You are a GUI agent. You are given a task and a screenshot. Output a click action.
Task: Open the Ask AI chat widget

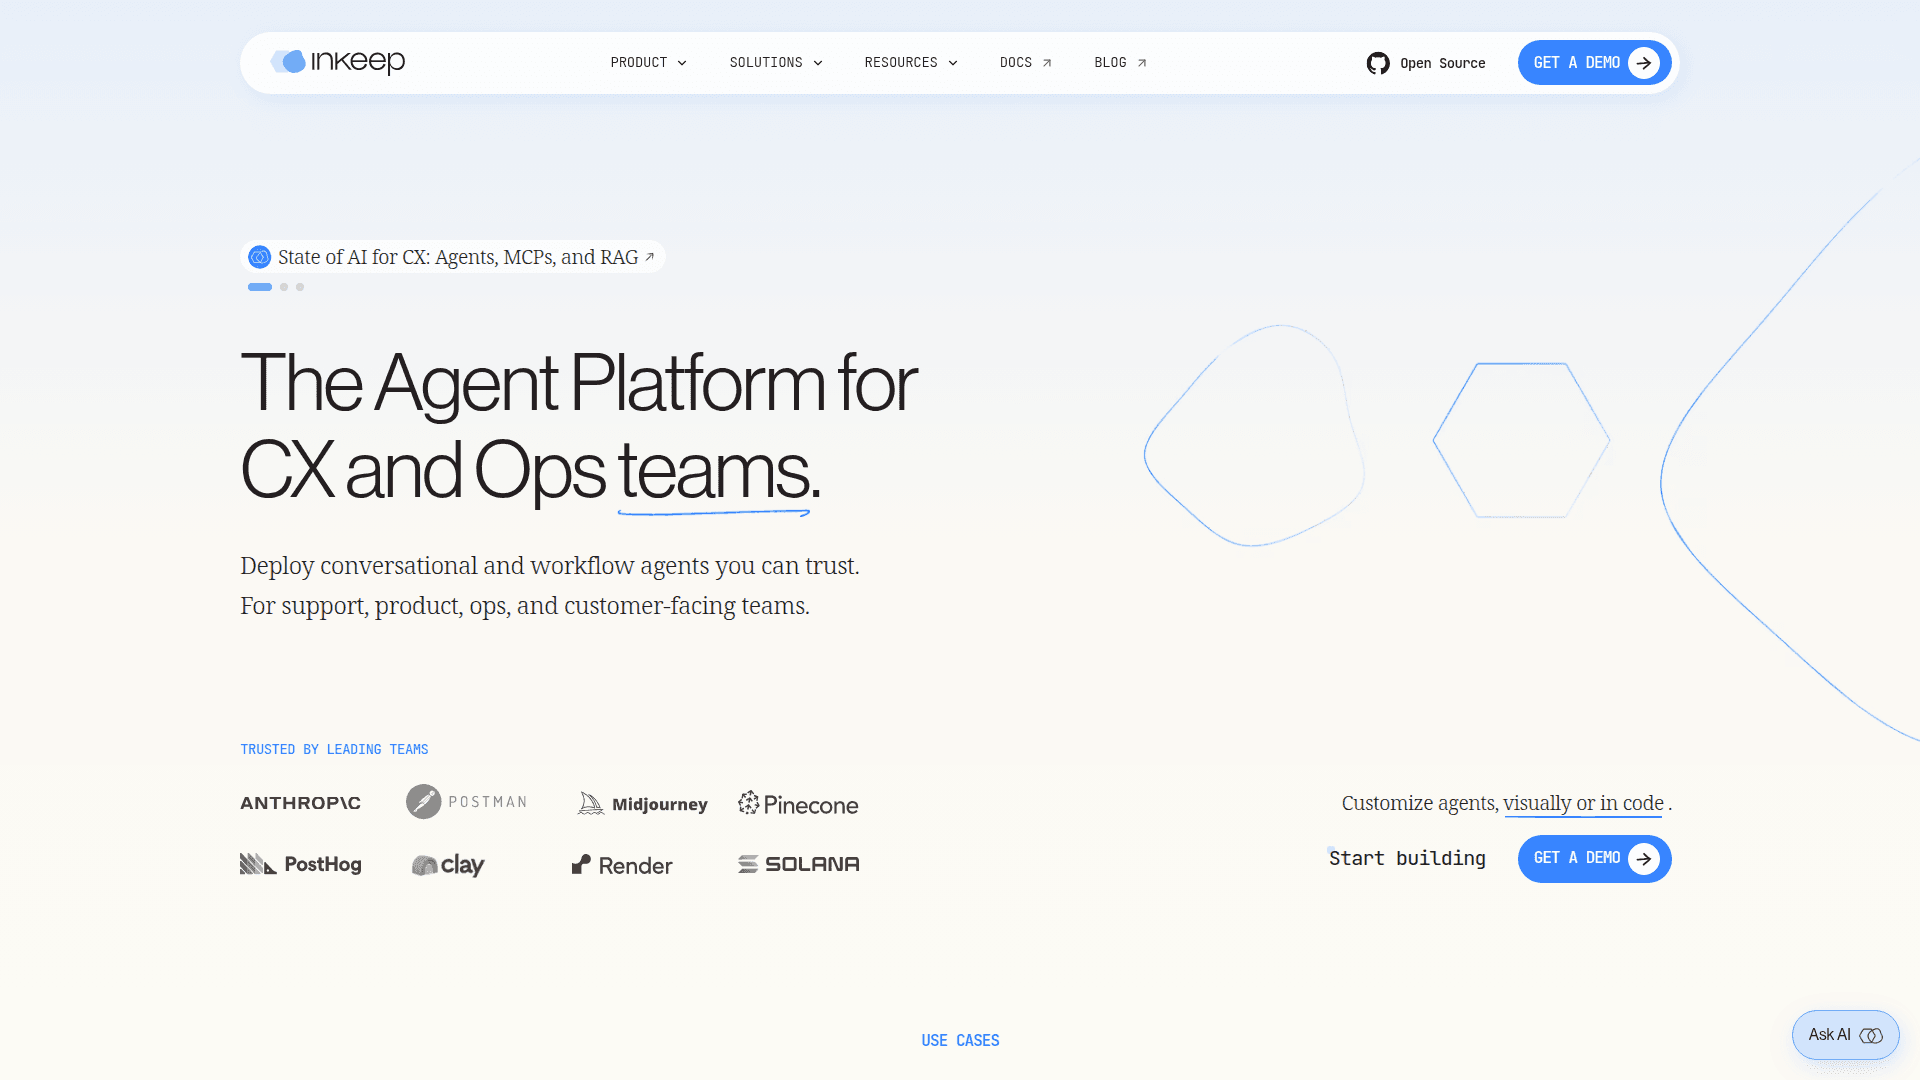tap(1844, 1035)
